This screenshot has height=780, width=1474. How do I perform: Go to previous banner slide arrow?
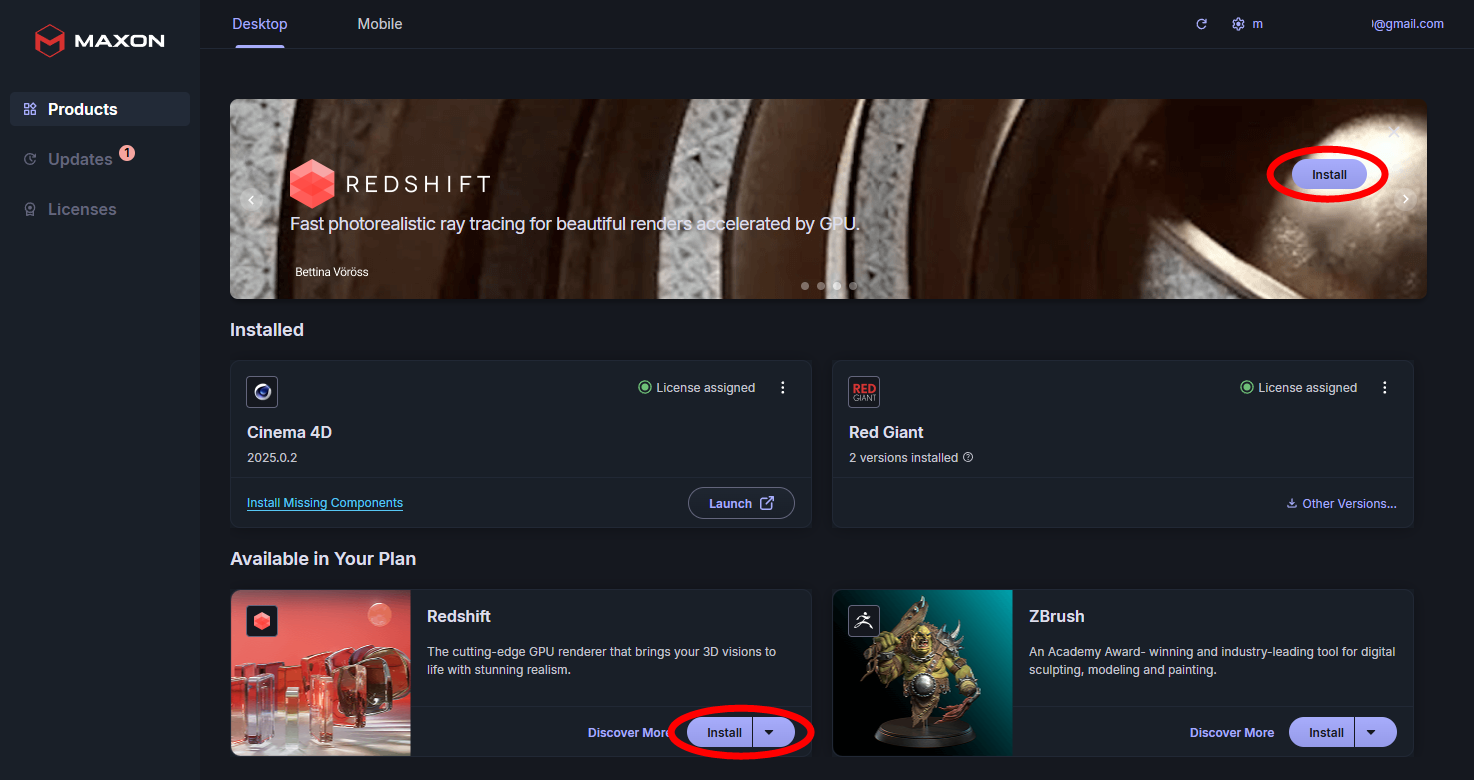[252, 199]
